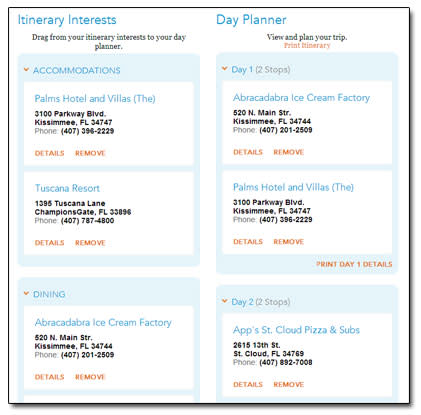421x415 pixels.
Task: Click DETAILS for Abracadabra in Day 1
Action: [x=248, y=152]
